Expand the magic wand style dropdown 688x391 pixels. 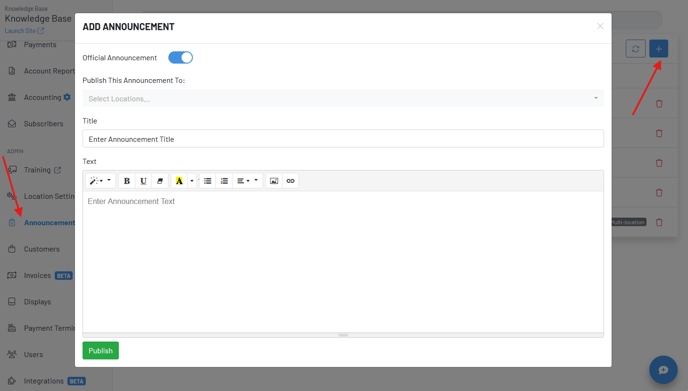tap(100, 181)
